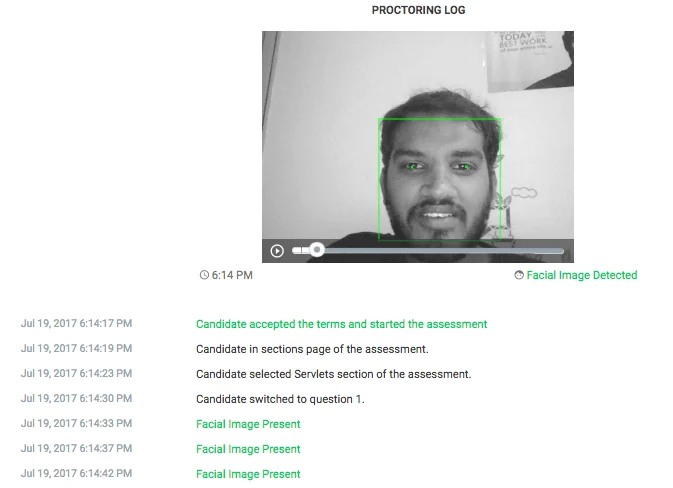Click the Jul 19, 2017 6:14:17 PM timestamp

pos(76,323)
